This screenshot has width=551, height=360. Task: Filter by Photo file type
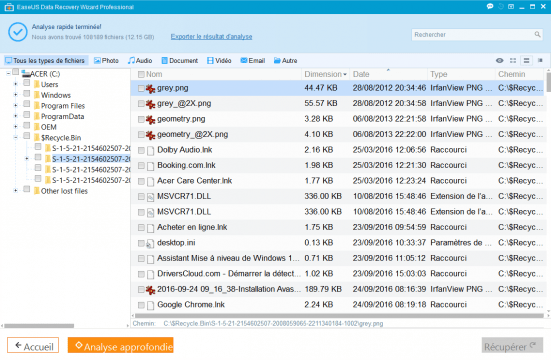pos(106,60)
